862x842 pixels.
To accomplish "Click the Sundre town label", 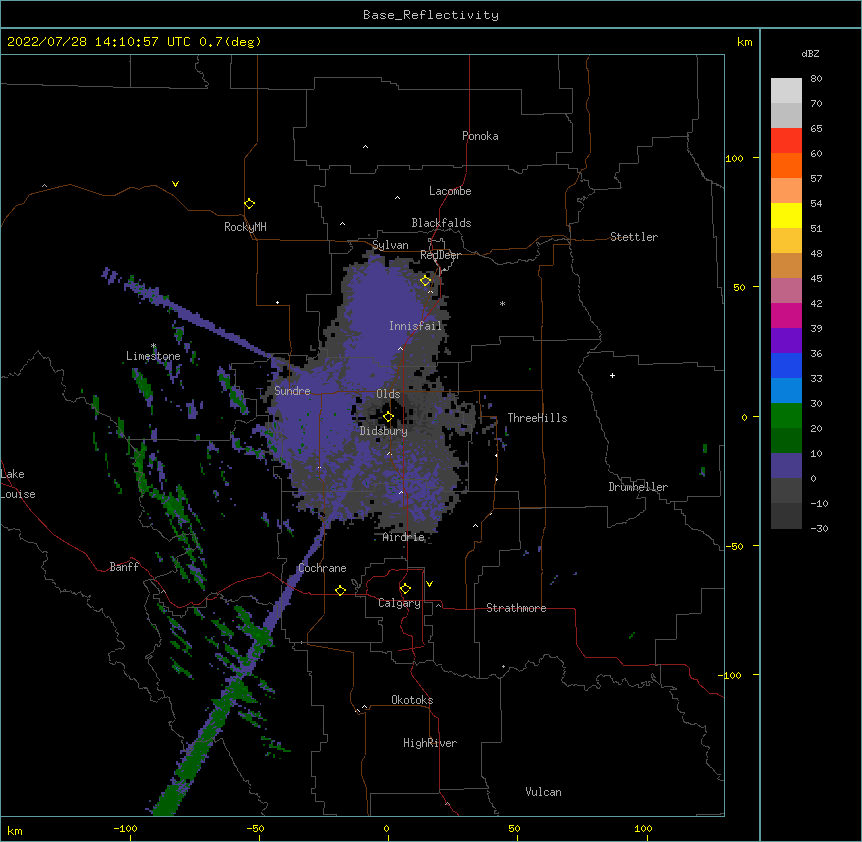I will point(292,391).
